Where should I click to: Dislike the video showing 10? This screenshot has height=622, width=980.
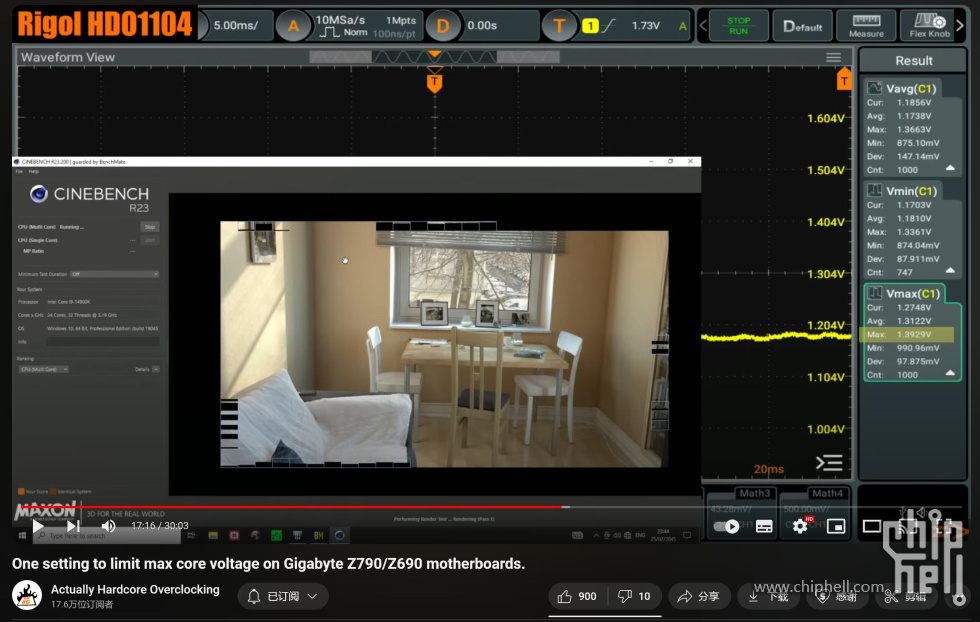click(x=634, y=596)
